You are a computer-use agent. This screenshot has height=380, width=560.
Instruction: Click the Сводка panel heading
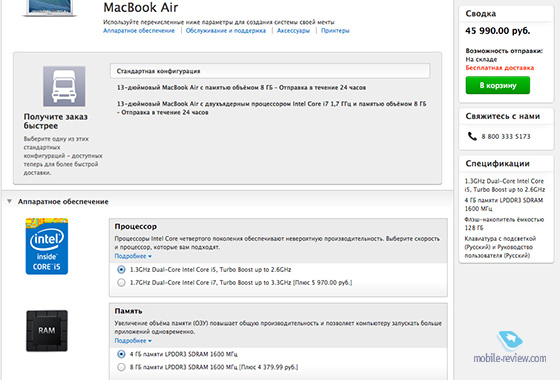pyautogui.click(x=480, y=14)
